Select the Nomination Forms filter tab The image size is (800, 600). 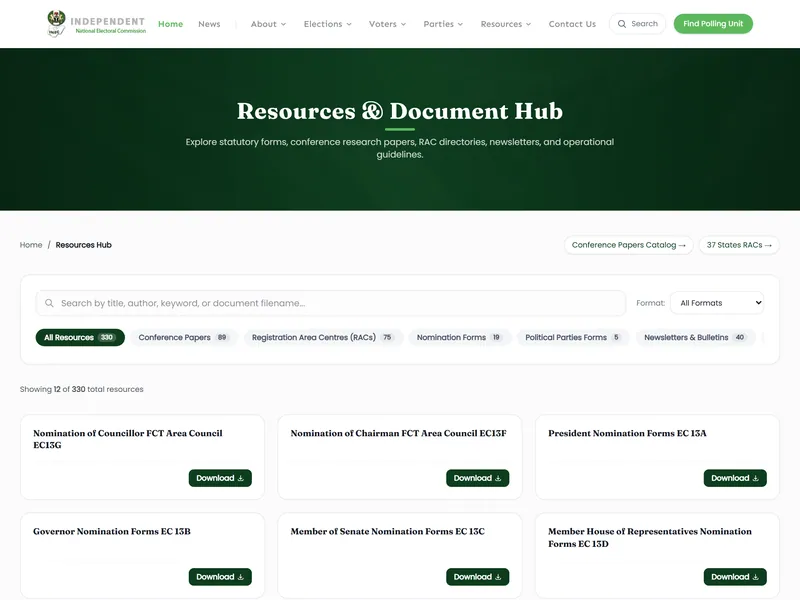(460, 337)
